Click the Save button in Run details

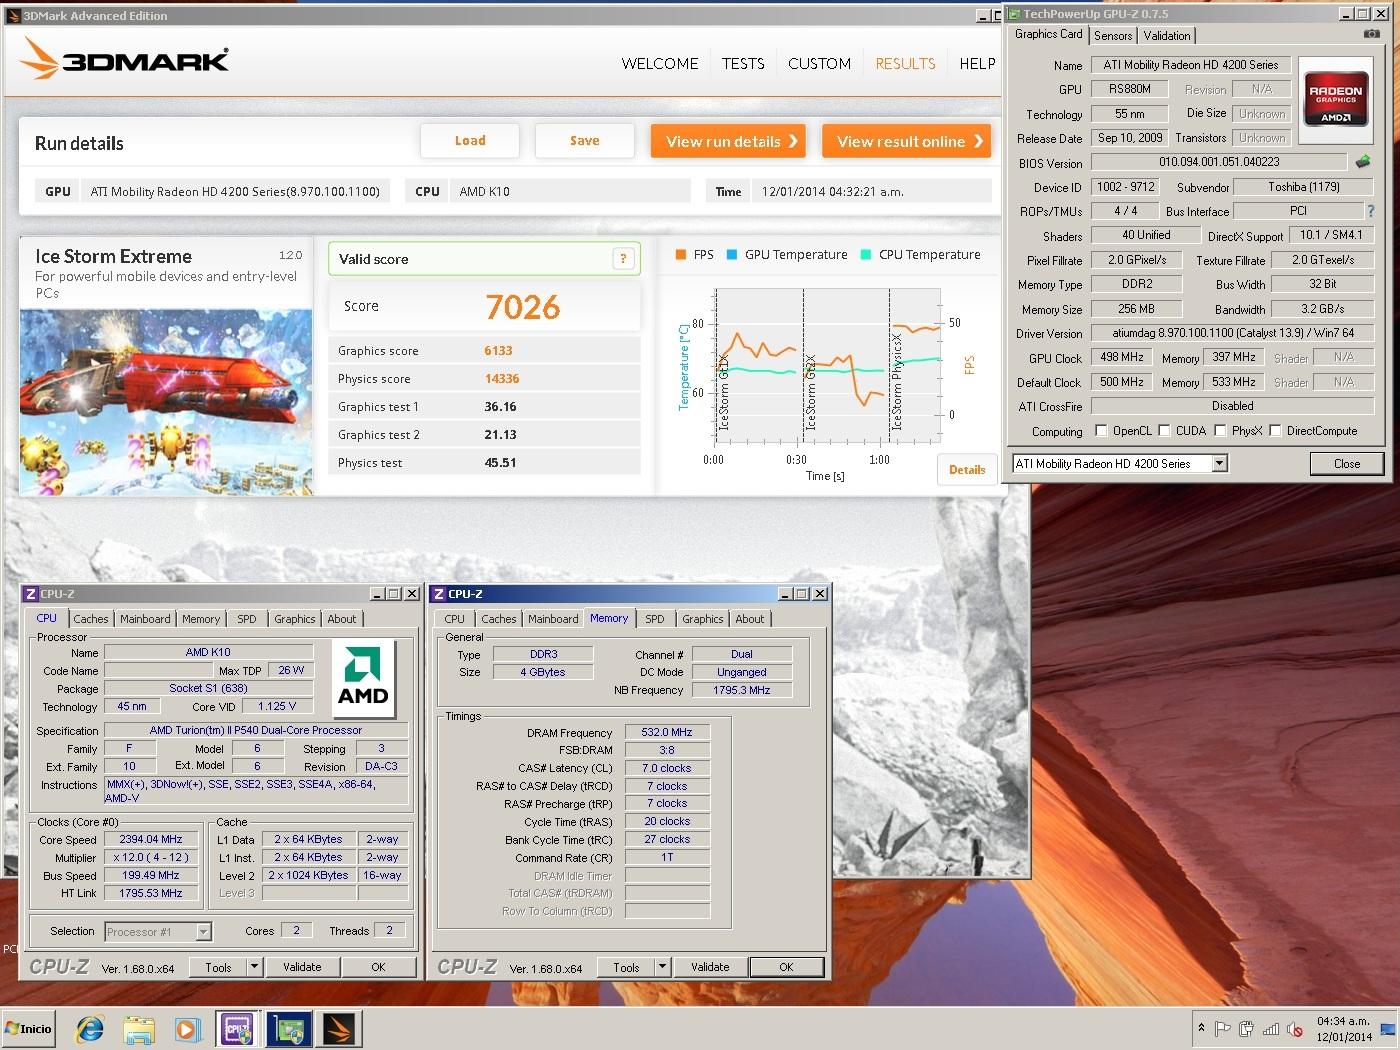click(x=585, y=141)
